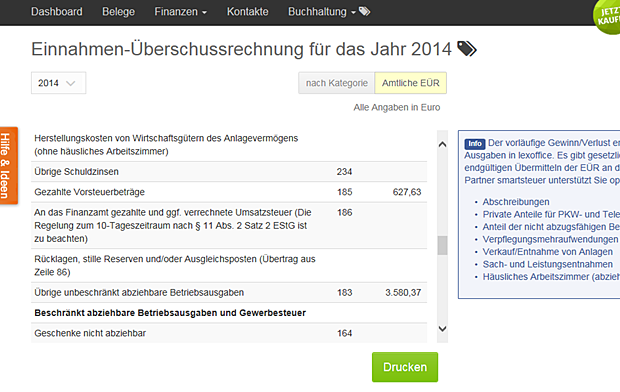
Task: Click the amount 627,63
Action: click(407, 192)
